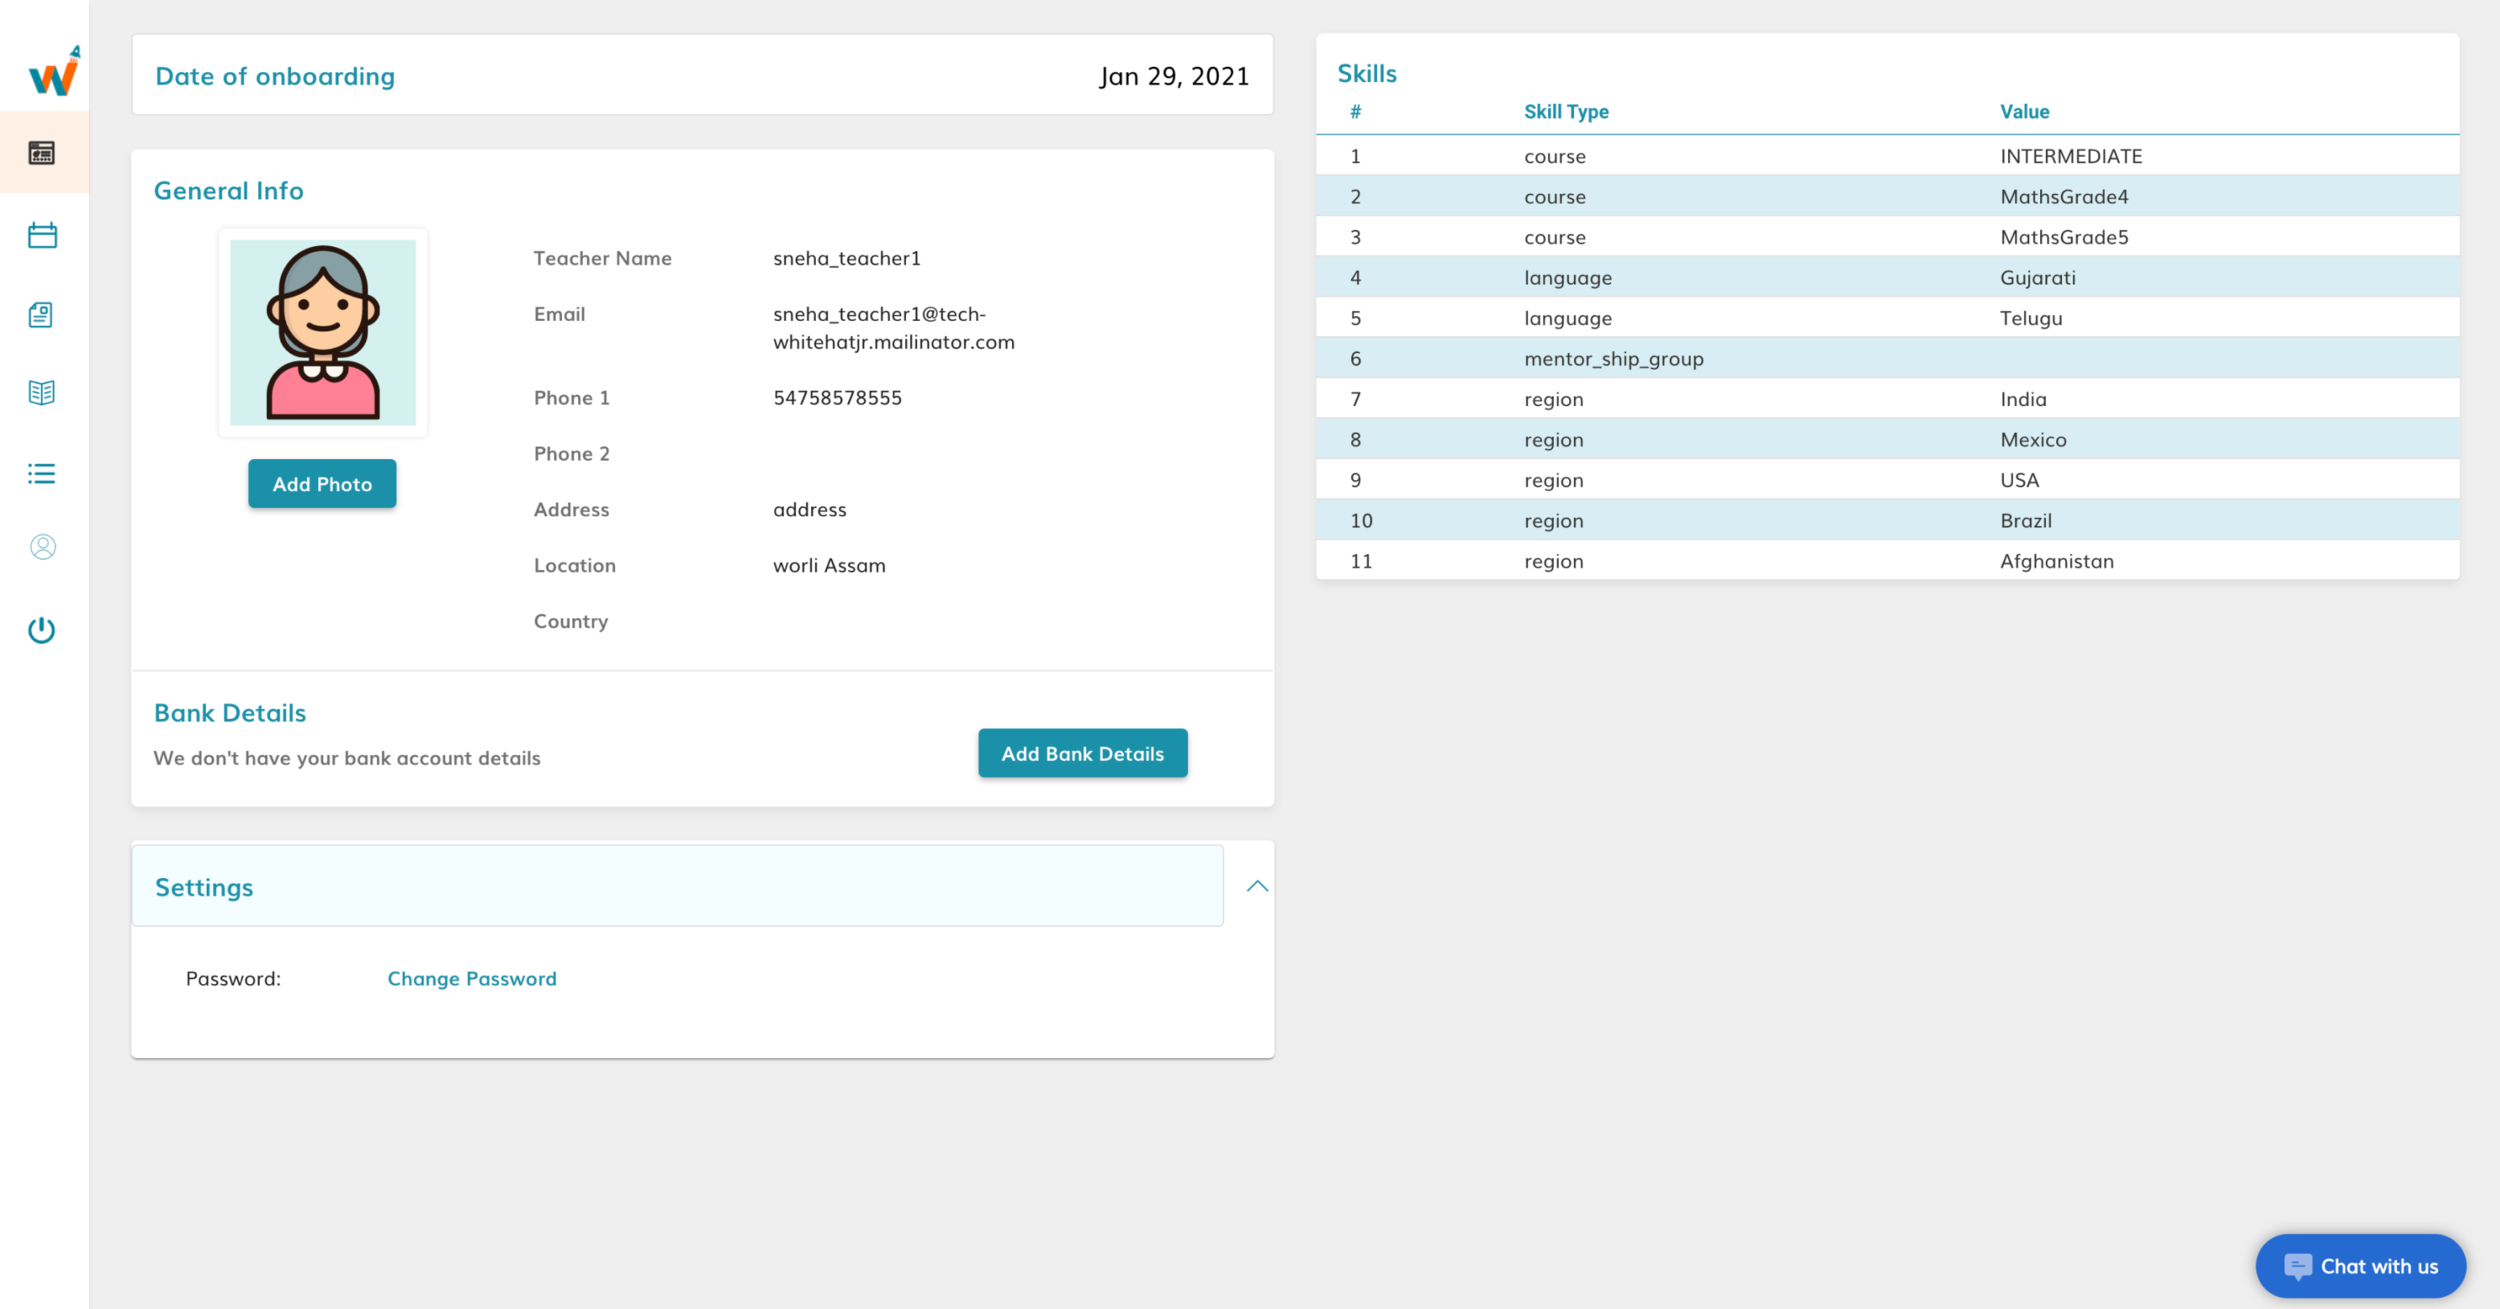This screenshot has width=2500, height=1309.
Task: Click the teacher avatar image
Action: [323, 332]
